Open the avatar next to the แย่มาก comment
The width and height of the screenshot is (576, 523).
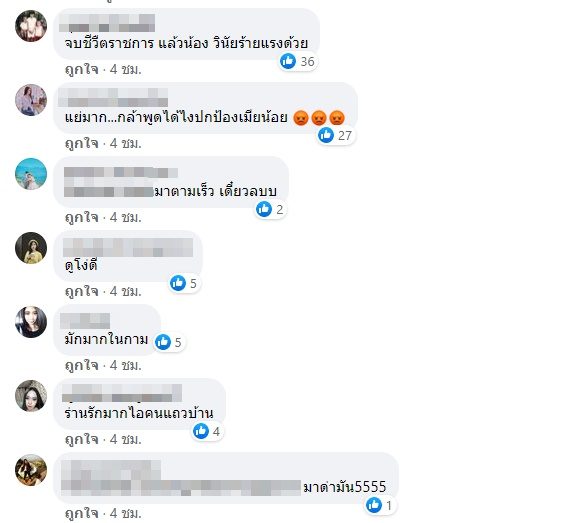tap(31, 100)
